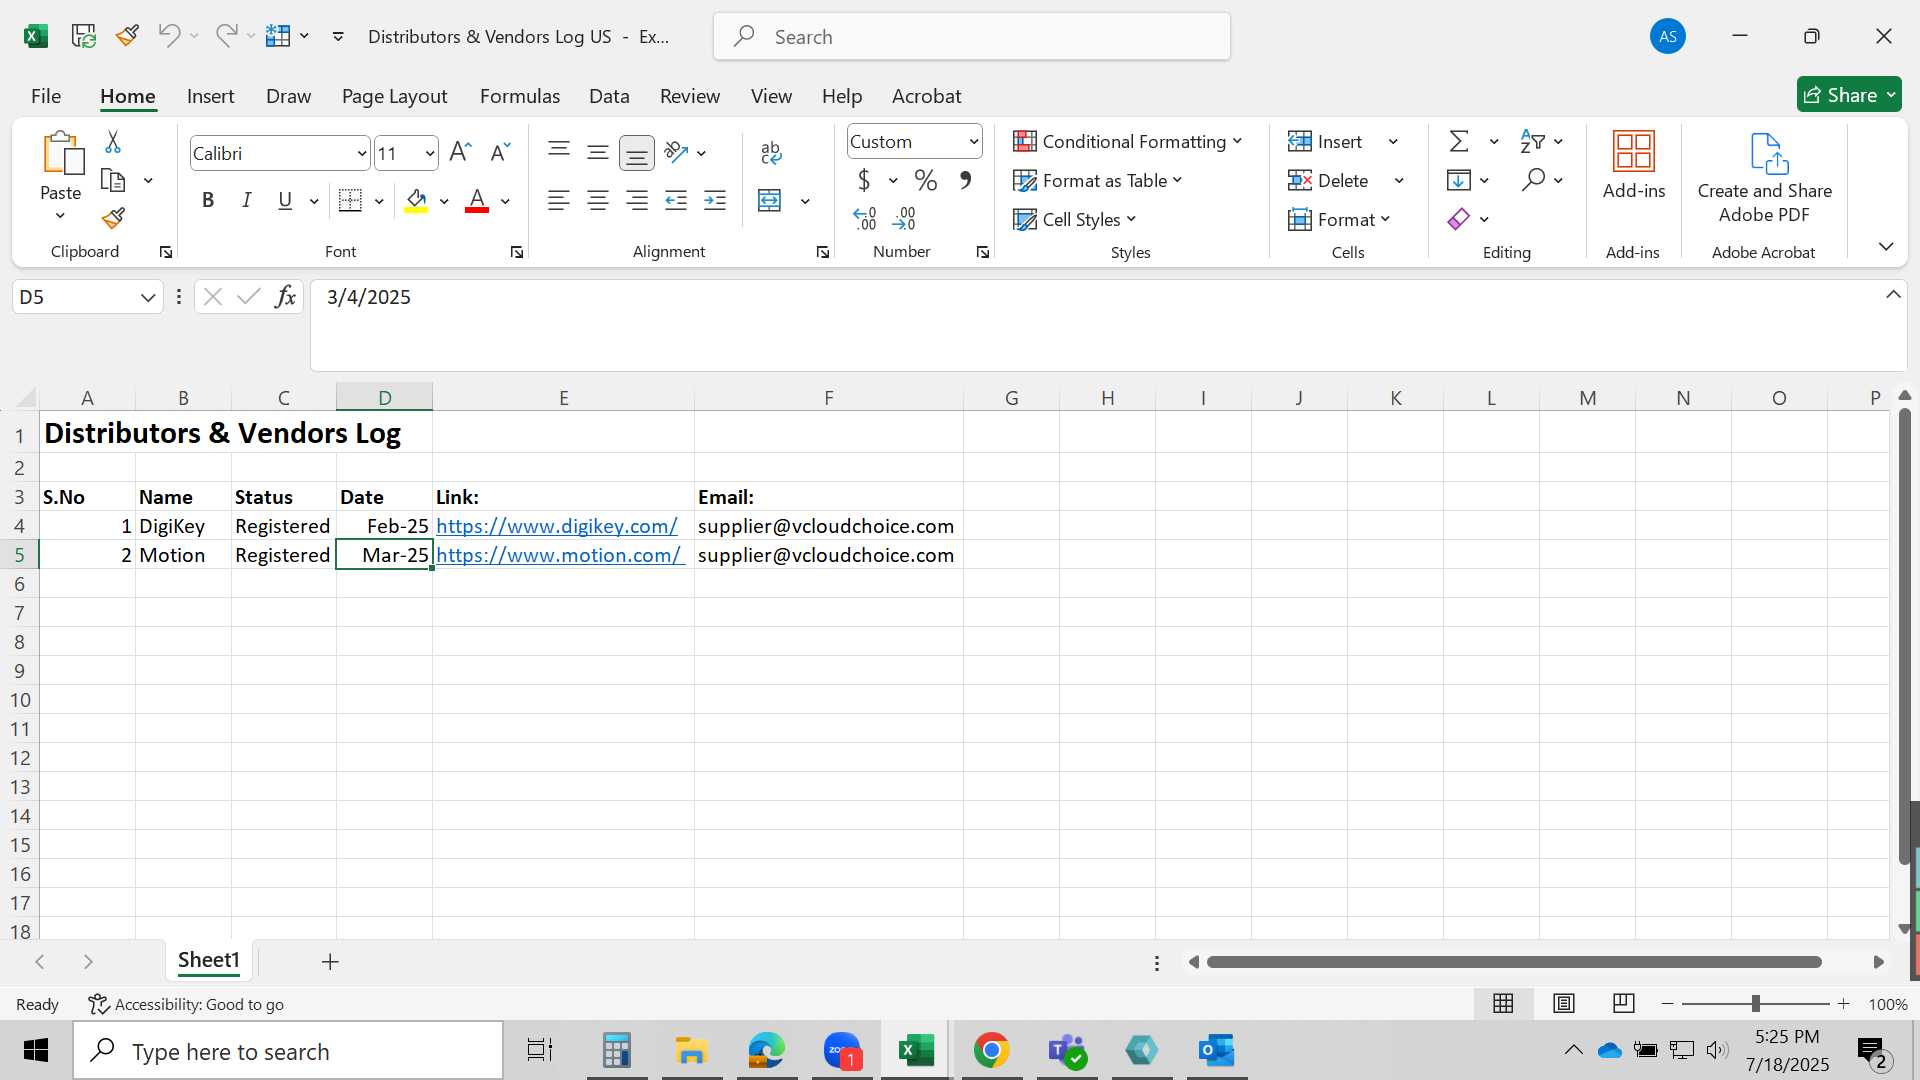Click the Increase Indent icon

[715, 200]
